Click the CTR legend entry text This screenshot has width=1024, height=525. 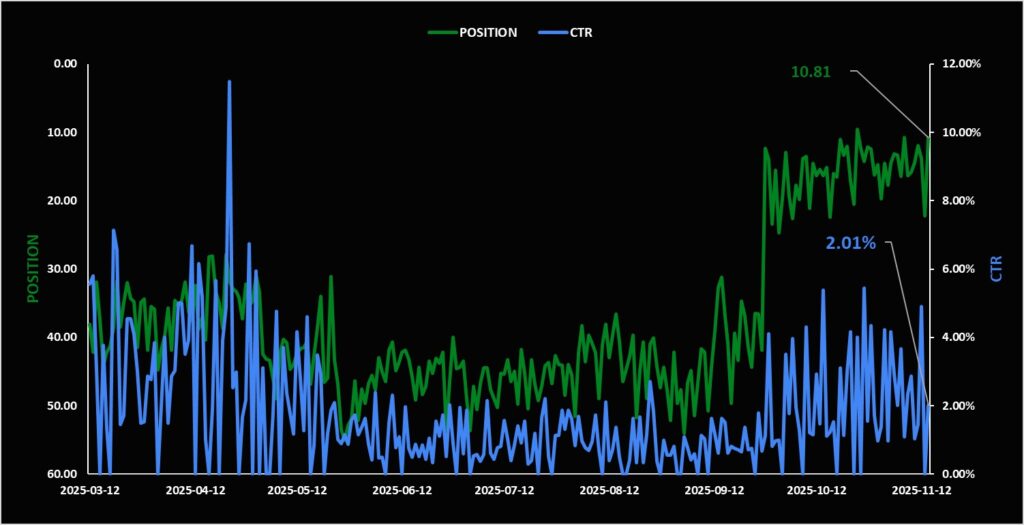pyautogui.click(x=580, y=32)
